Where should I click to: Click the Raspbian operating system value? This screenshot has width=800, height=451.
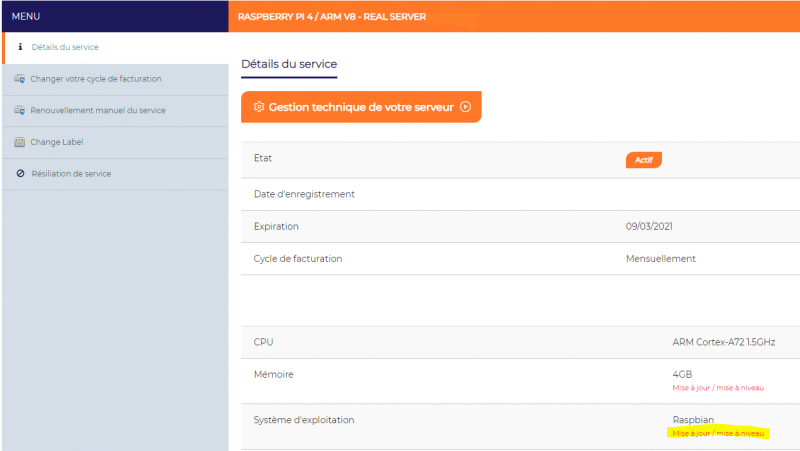[x=693, y=420]
